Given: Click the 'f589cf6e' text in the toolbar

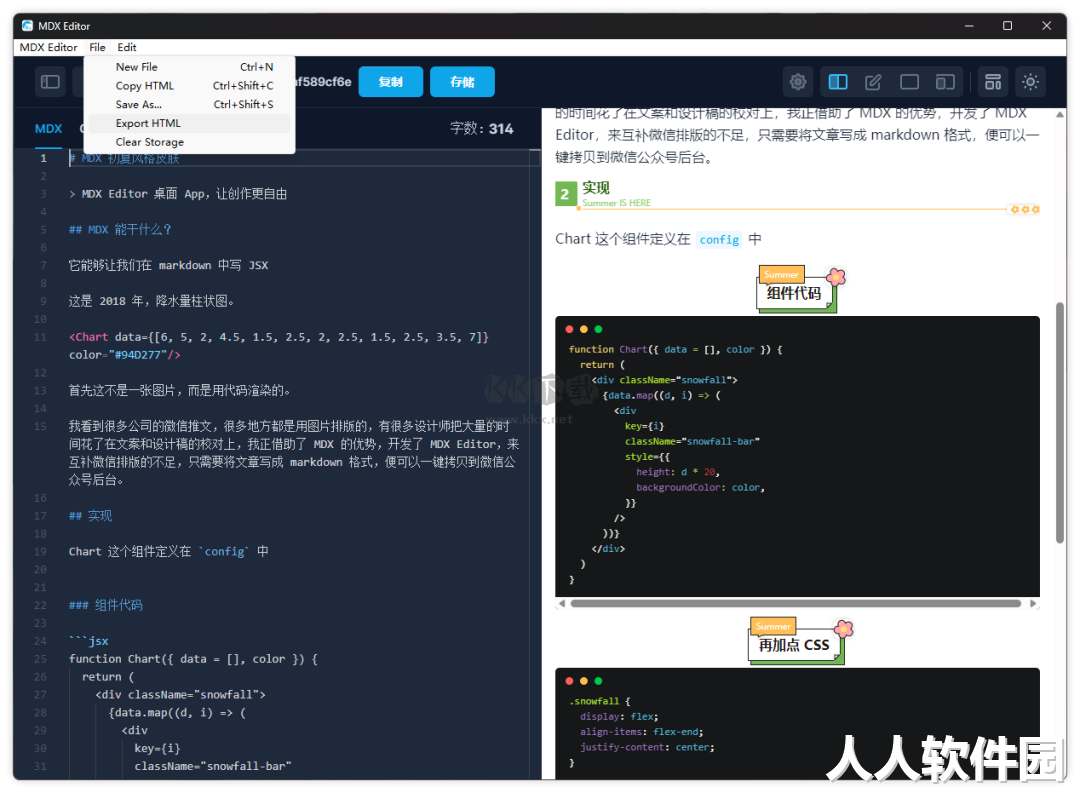Looking at the screenshot, I should click(322, 82).
